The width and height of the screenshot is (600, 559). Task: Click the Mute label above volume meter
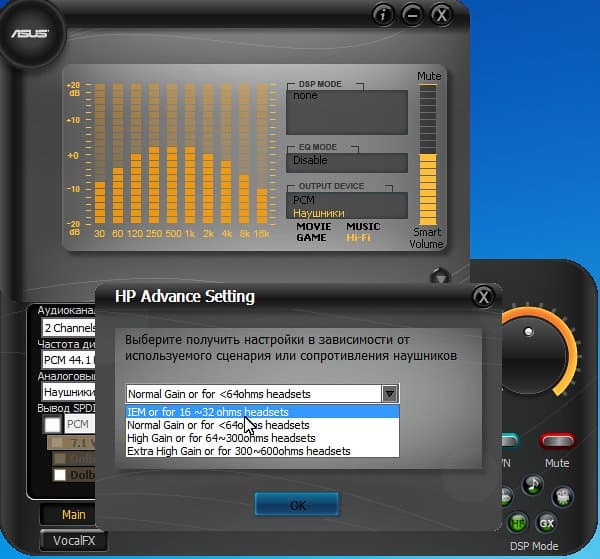(x=429, y=76)
